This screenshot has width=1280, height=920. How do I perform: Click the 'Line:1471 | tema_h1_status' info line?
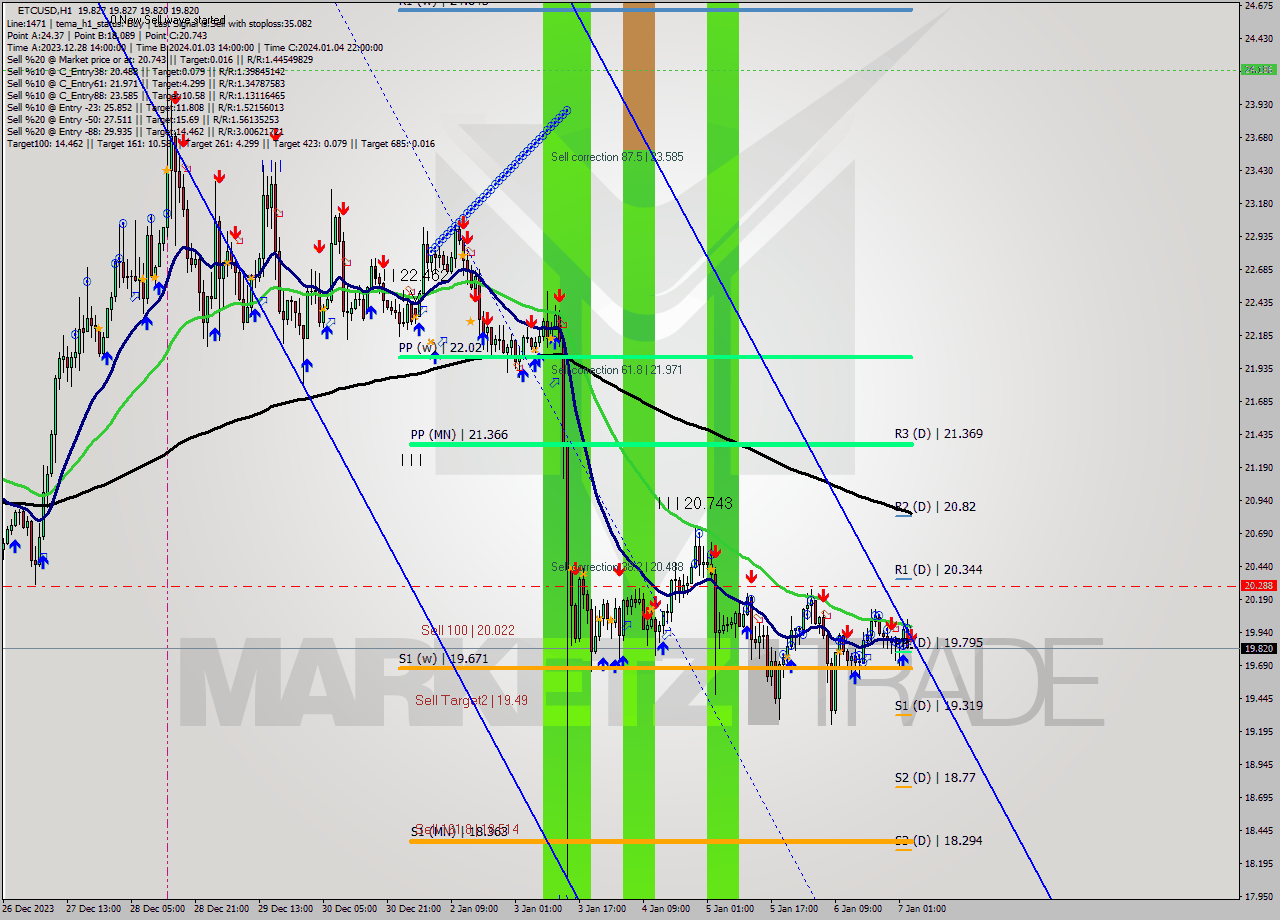pyautogui.click(x=159, y=24)
